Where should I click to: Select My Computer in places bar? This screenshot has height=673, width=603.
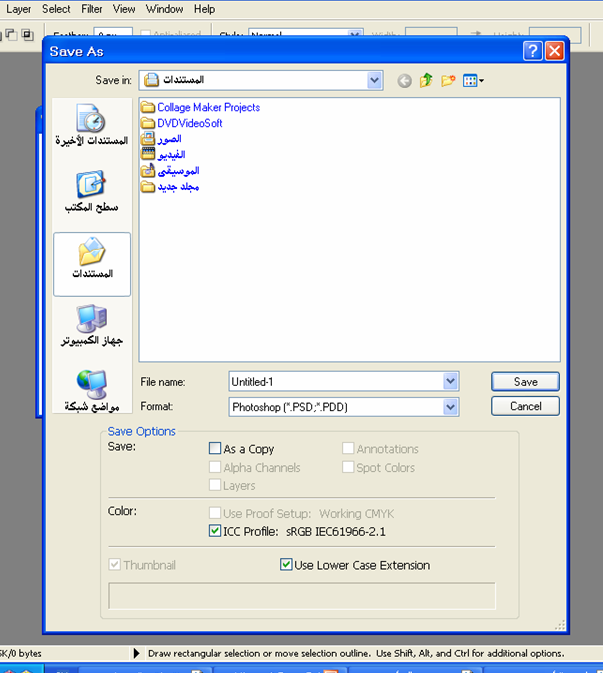(91, 327)
